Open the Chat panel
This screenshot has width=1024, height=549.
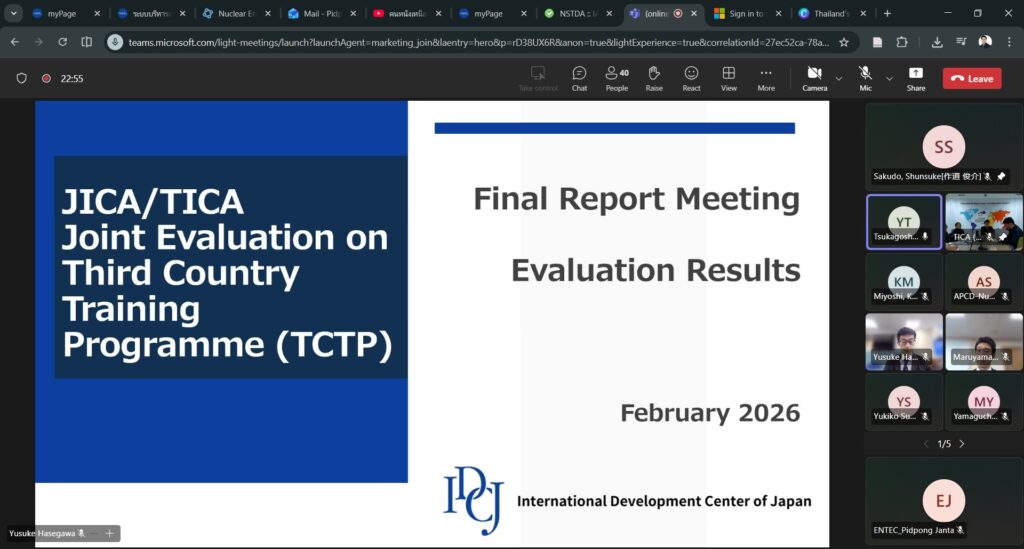(x=579, y=78)
